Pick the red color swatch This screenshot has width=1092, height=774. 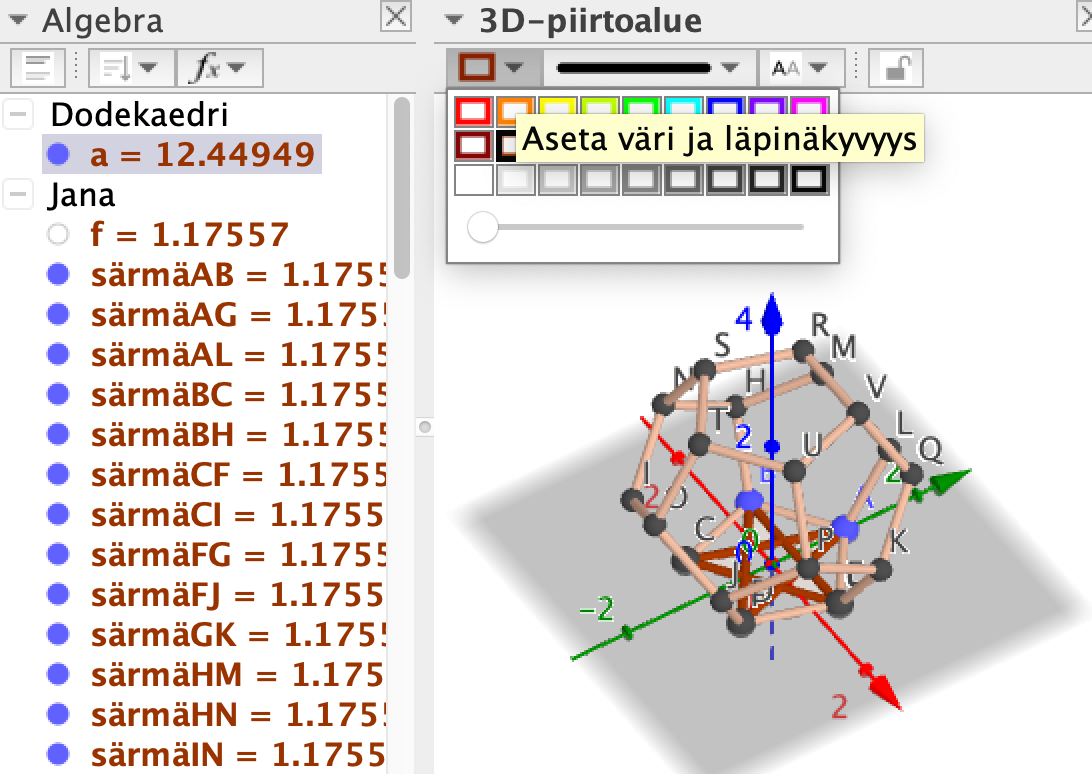(x=473, y=109)
